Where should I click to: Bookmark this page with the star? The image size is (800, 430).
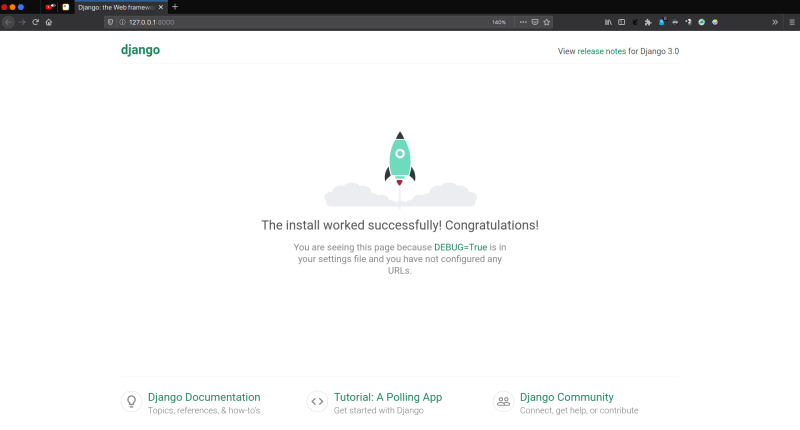pos(546,22)
